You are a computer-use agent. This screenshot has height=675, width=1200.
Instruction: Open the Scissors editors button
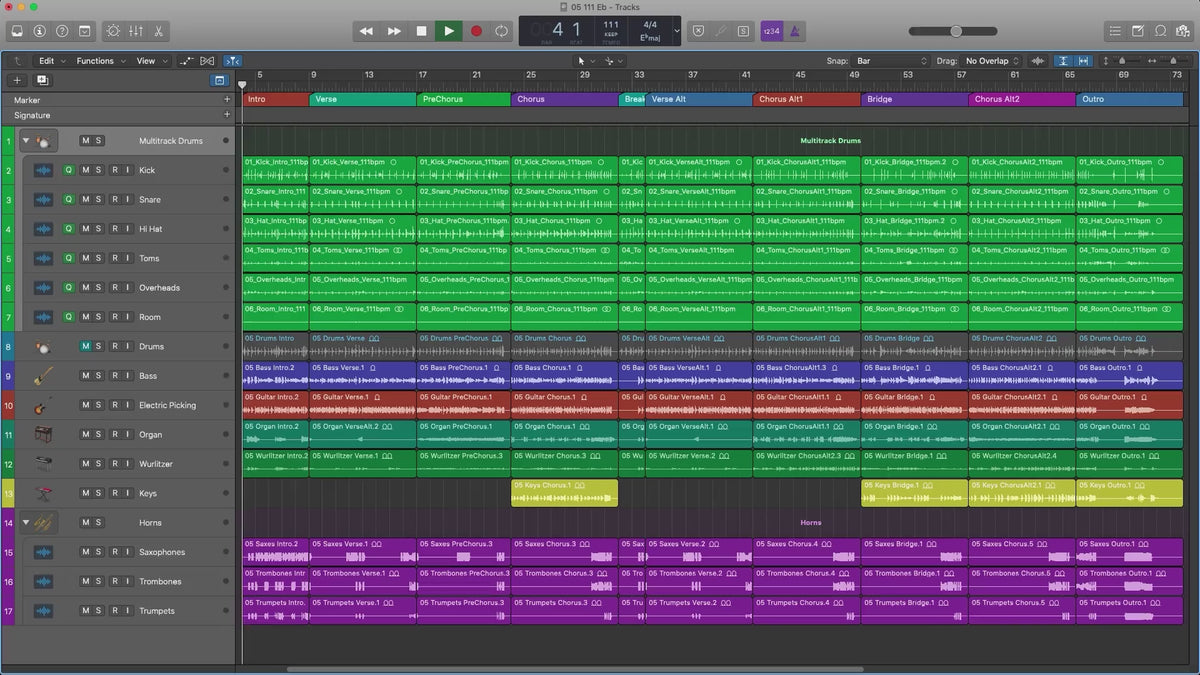(159, 31)
